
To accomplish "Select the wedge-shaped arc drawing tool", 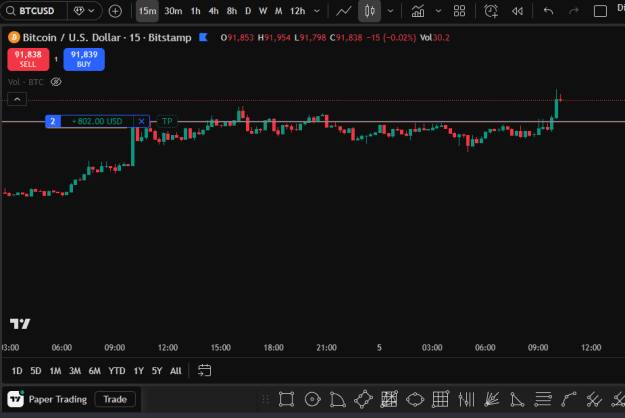I will [x=338, y=399].
